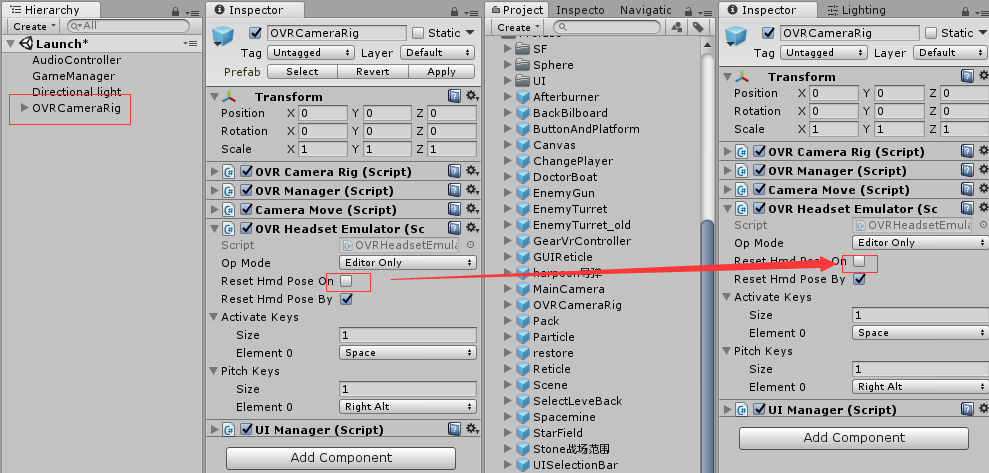Open the Launch scene options menu in Hierarchy
This screenshot has width=989, height=473.
click(x=190, y=44)
